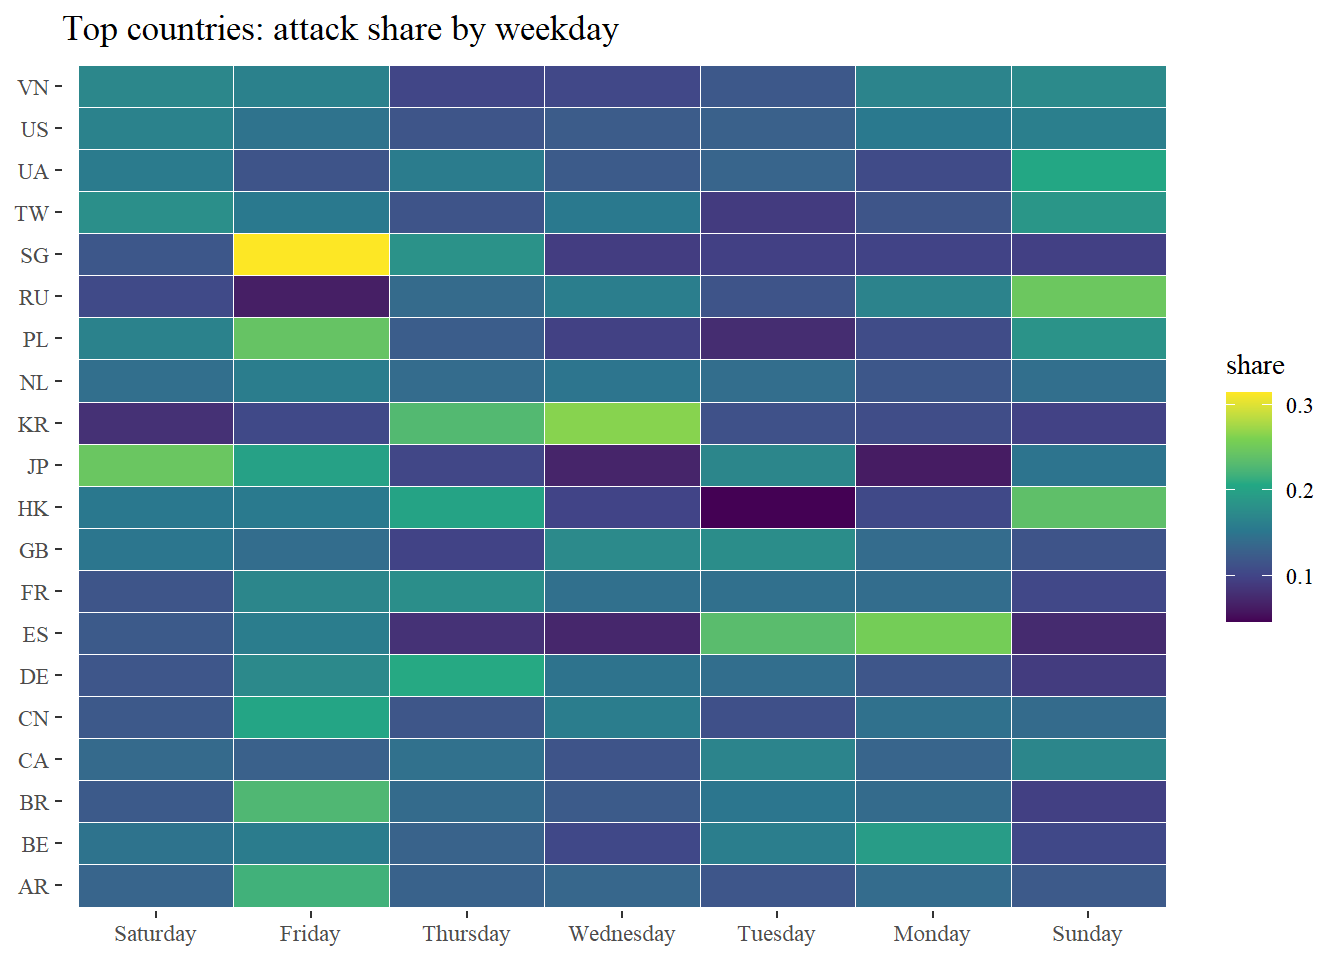The height and width of the screenshot is (960, 1344).
Task: Click the BE Monday heatmap cell
Action: point(933,843)
